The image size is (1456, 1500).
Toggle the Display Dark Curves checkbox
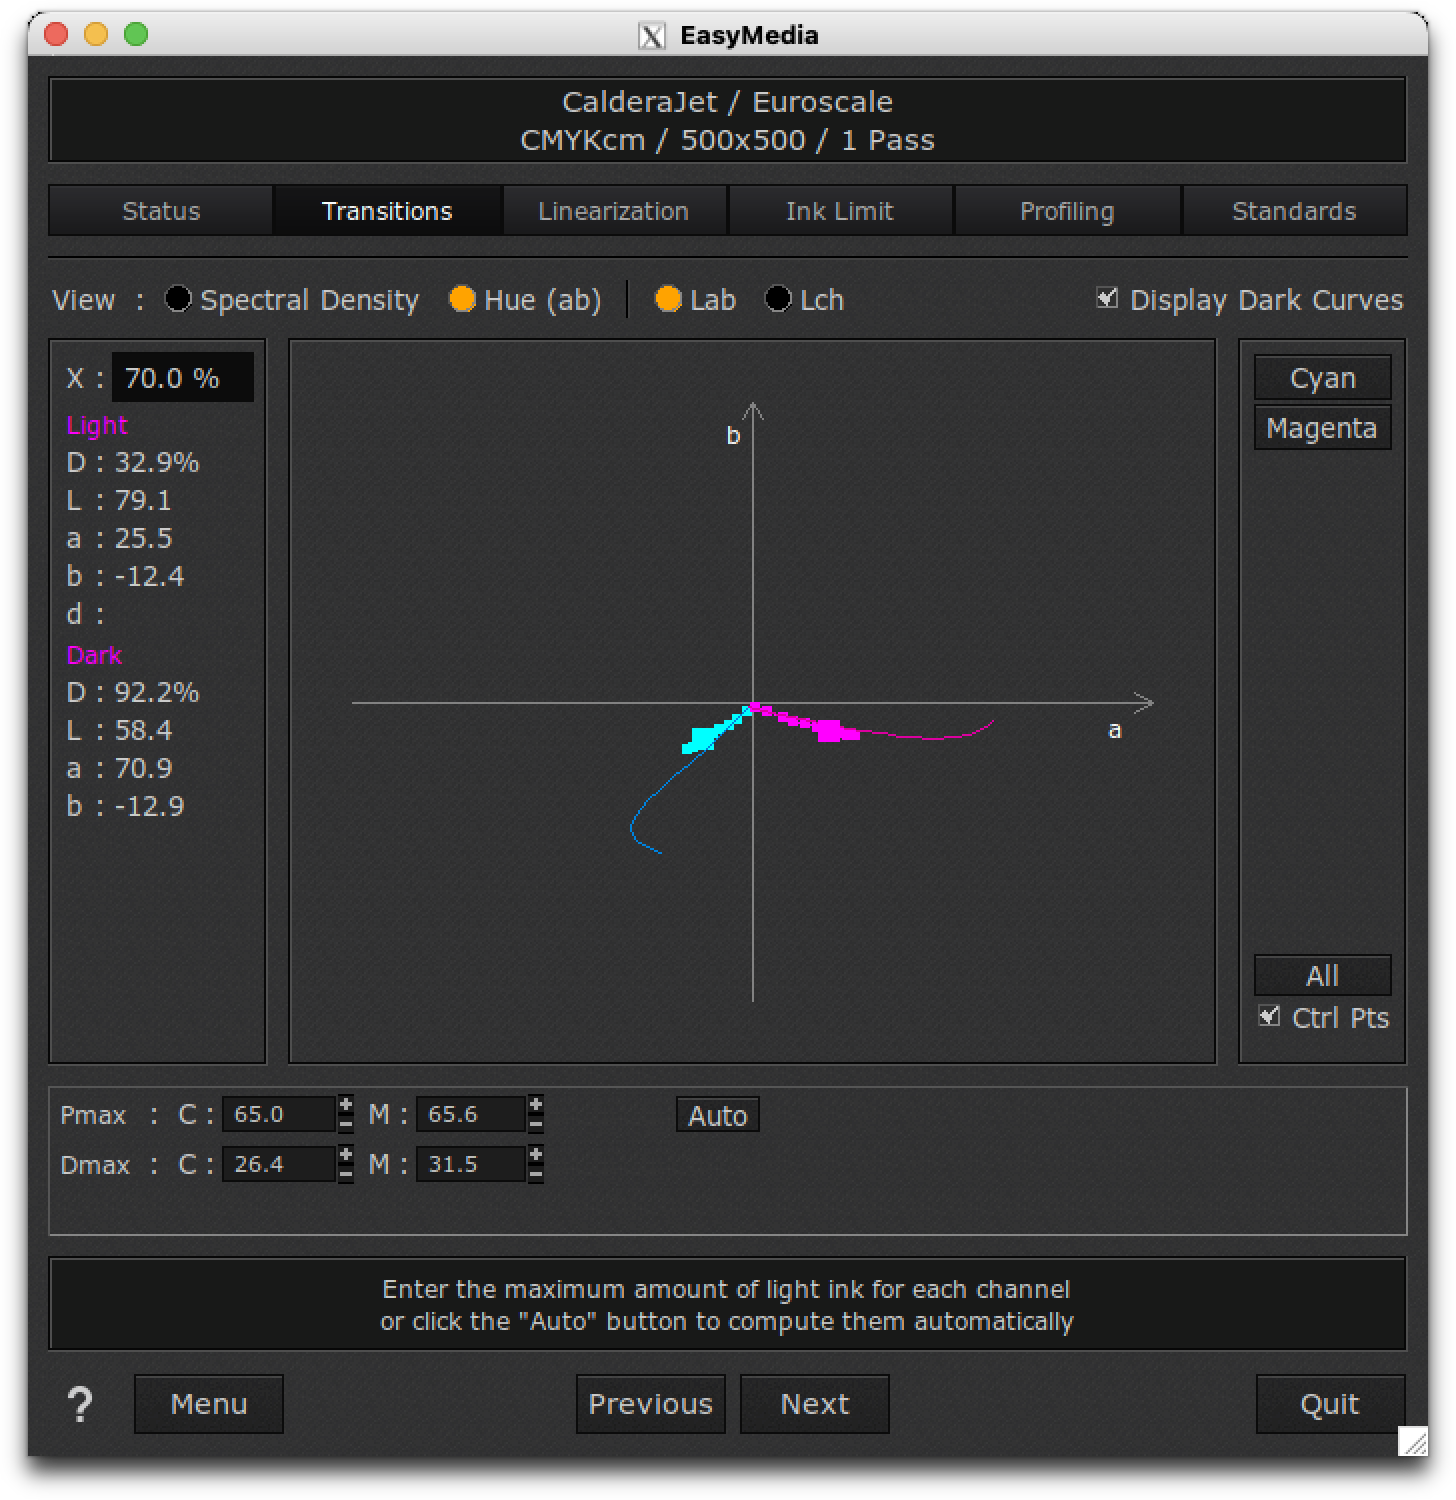click(x=1107, y=297)
